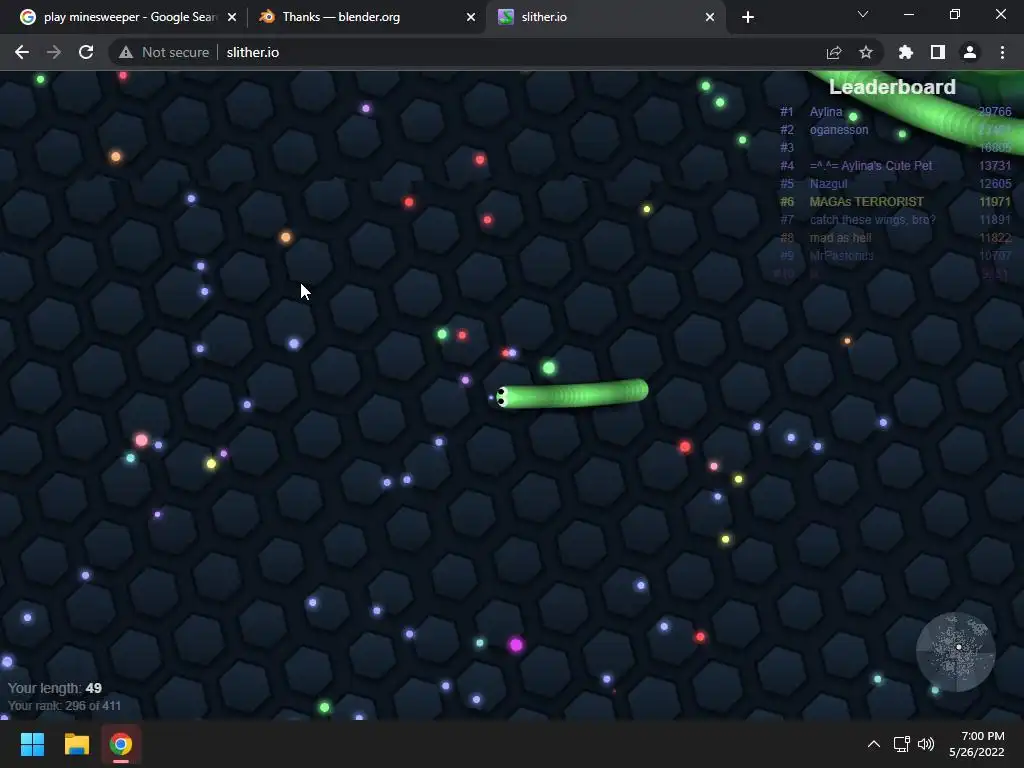Click leaderboard entry catch these wings, bro?
The height and width of the screenshot is (768, 1024).
pos(872,219)
